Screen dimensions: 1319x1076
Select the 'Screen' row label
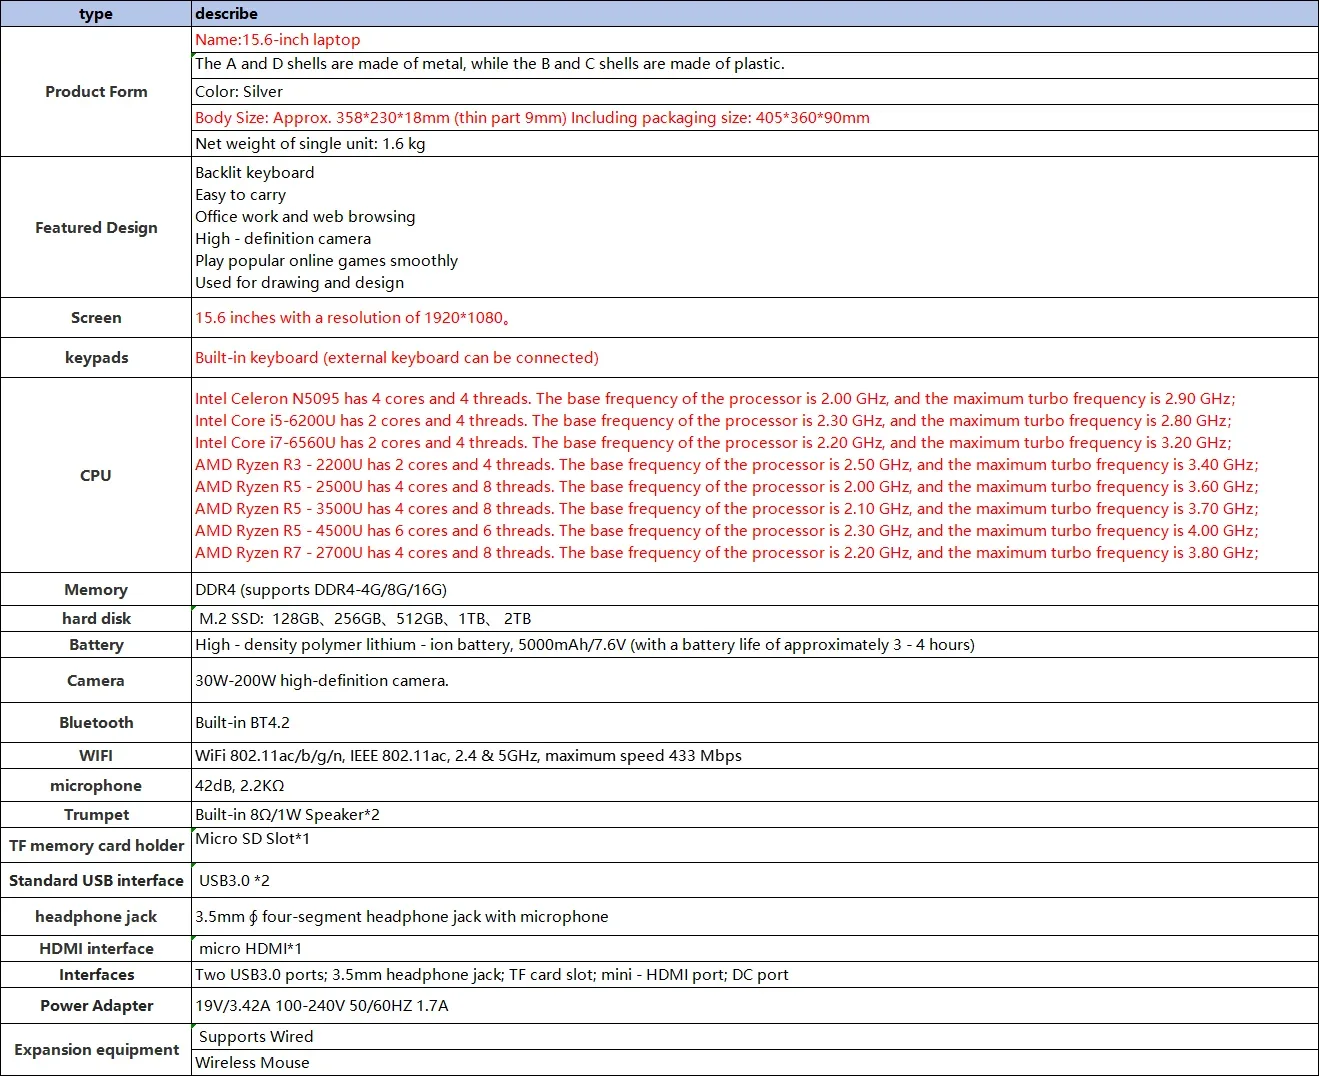[96, 317]
